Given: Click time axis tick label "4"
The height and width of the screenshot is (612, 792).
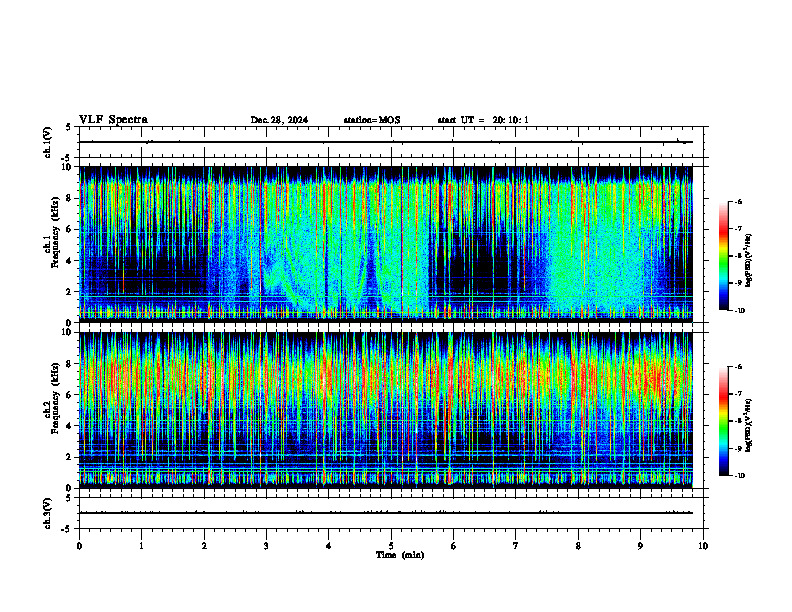Looking at the screenshot, I should [329, 546].
